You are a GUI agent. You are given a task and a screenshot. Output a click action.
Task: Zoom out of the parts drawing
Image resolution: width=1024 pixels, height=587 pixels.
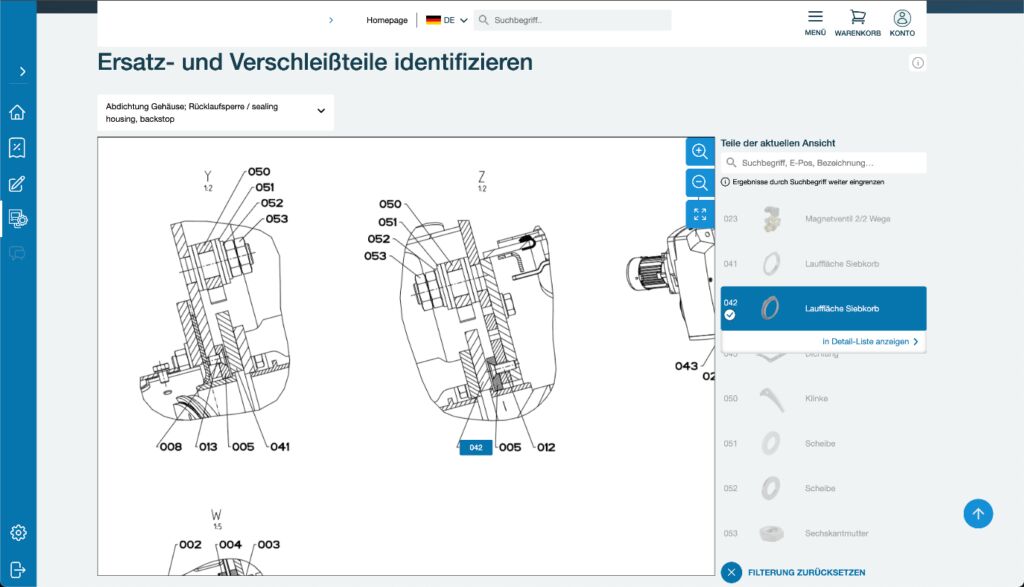coord(700,183)
